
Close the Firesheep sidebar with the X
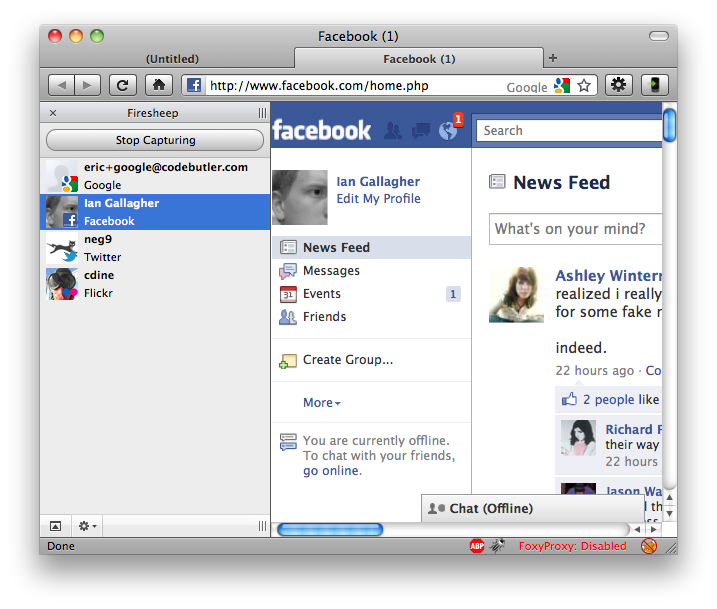[x=53, y=113]
